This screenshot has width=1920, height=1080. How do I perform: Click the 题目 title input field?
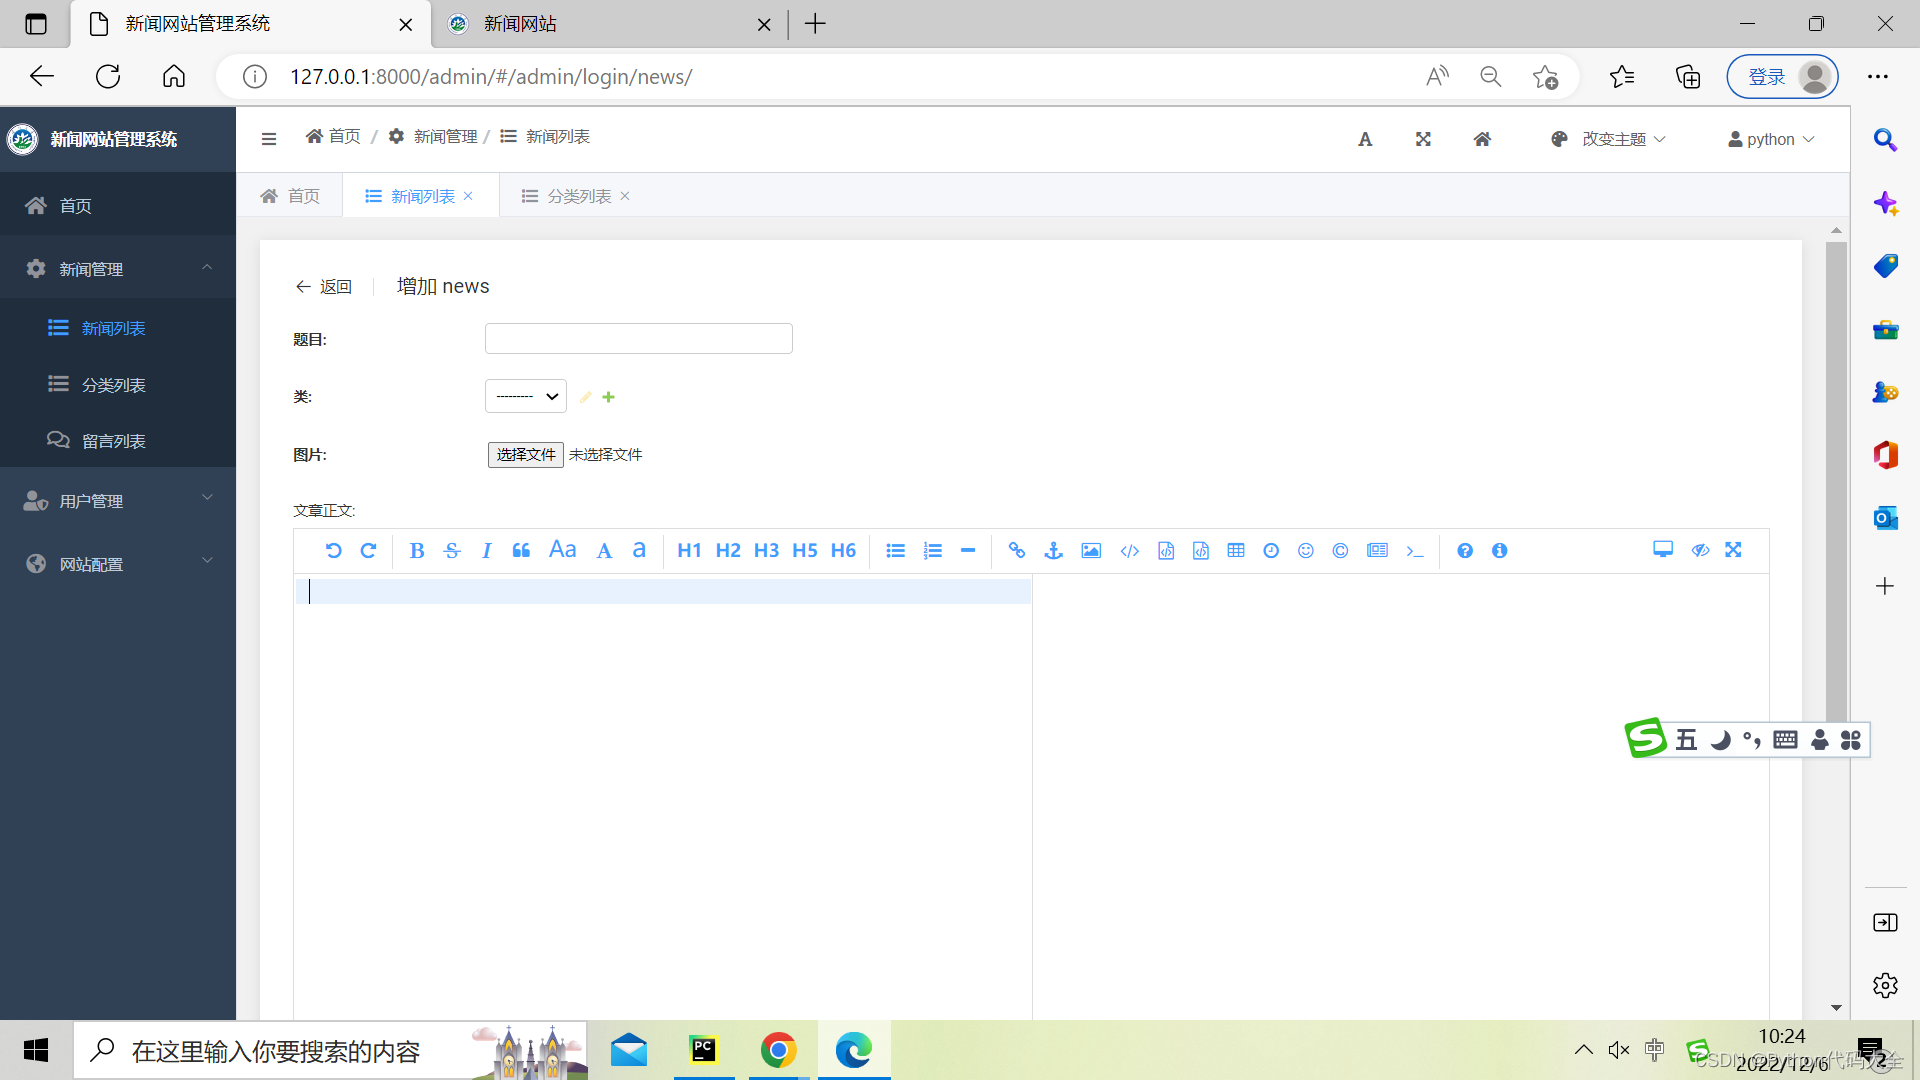click(639, 339)
